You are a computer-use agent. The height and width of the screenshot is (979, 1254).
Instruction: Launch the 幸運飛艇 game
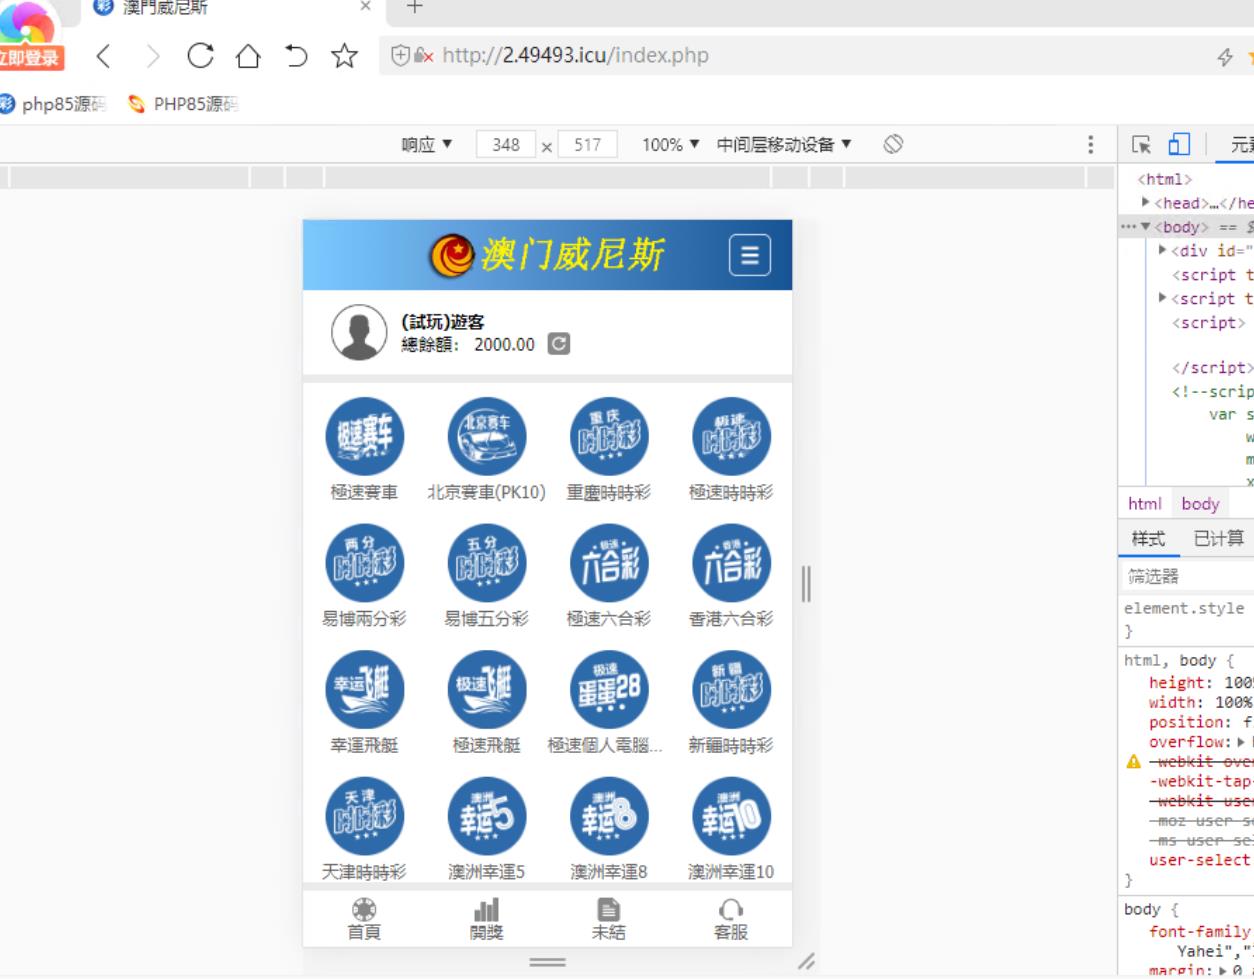(x=364, y=690)
